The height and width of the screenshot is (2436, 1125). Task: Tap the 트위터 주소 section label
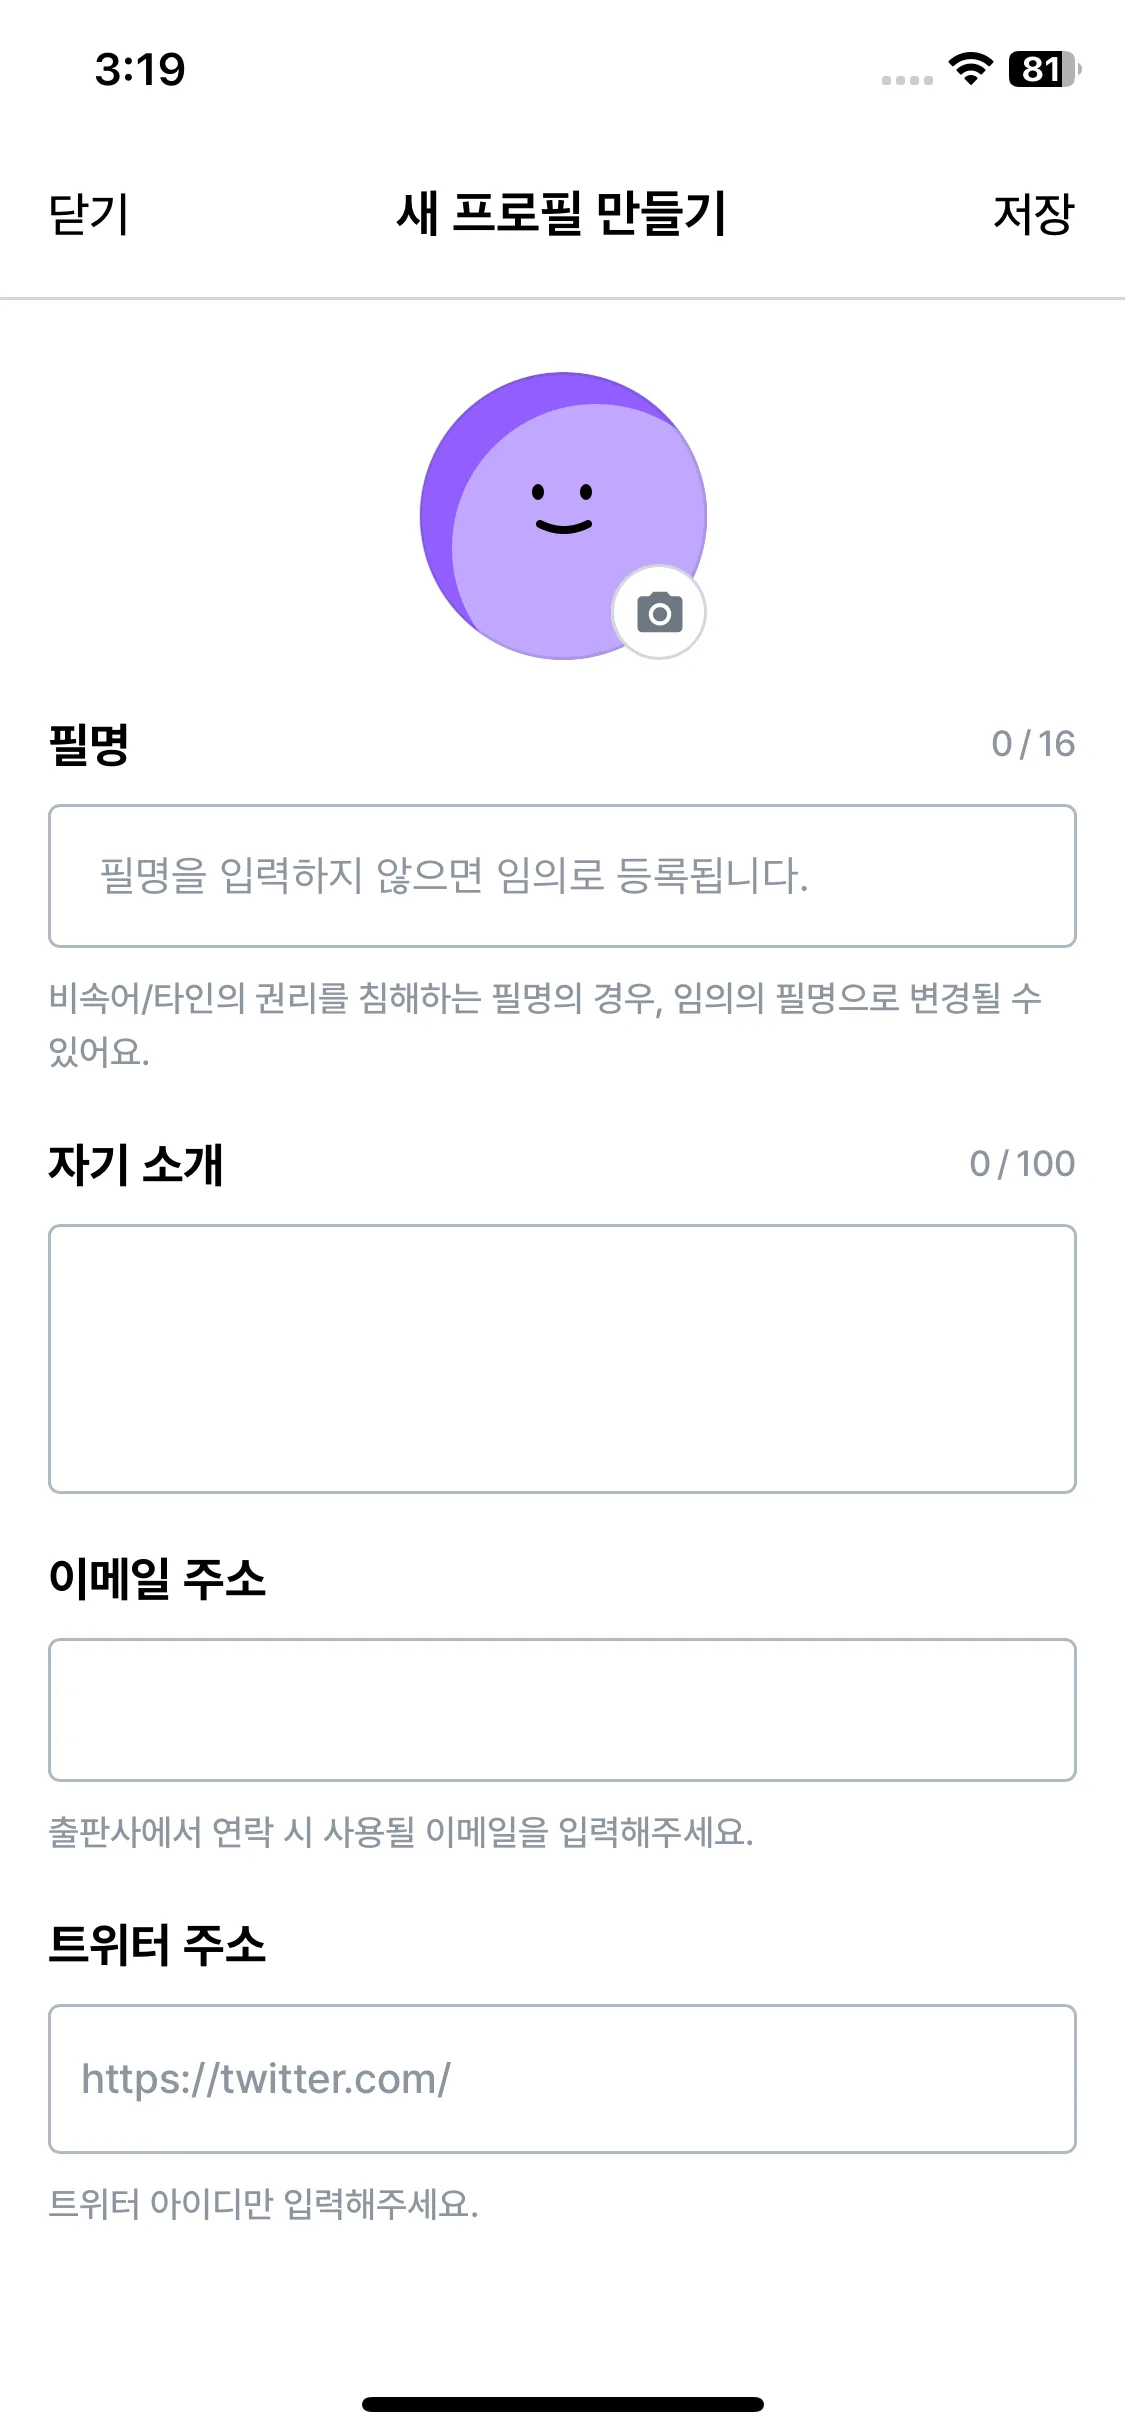click(157, 1945)
